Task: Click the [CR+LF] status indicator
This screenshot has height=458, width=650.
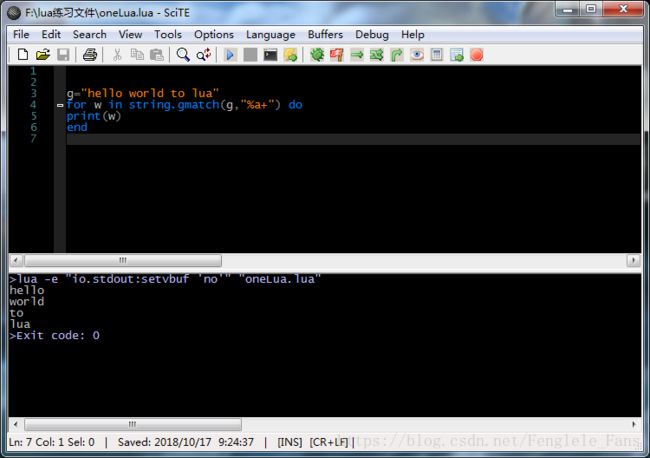Action: click(x=329, y=442)
